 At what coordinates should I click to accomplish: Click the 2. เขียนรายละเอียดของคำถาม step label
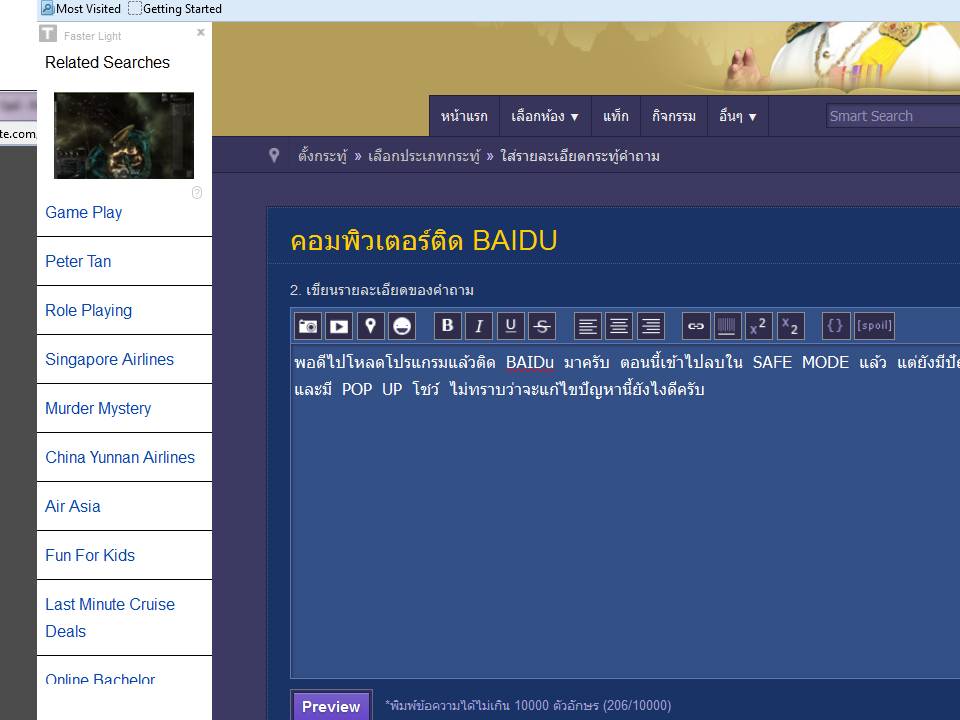[x=382, y=290]
